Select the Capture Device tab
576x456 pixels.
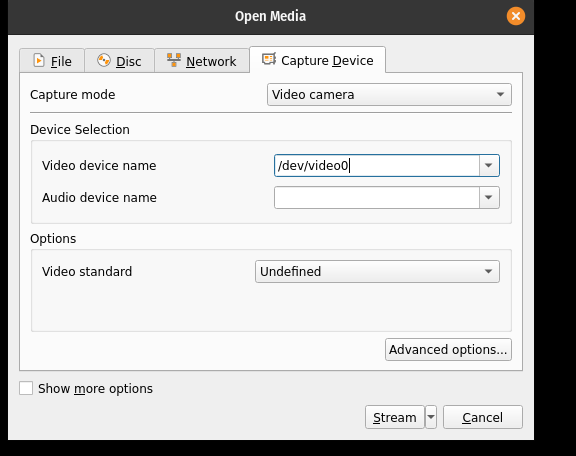click(x=317, y=60)
